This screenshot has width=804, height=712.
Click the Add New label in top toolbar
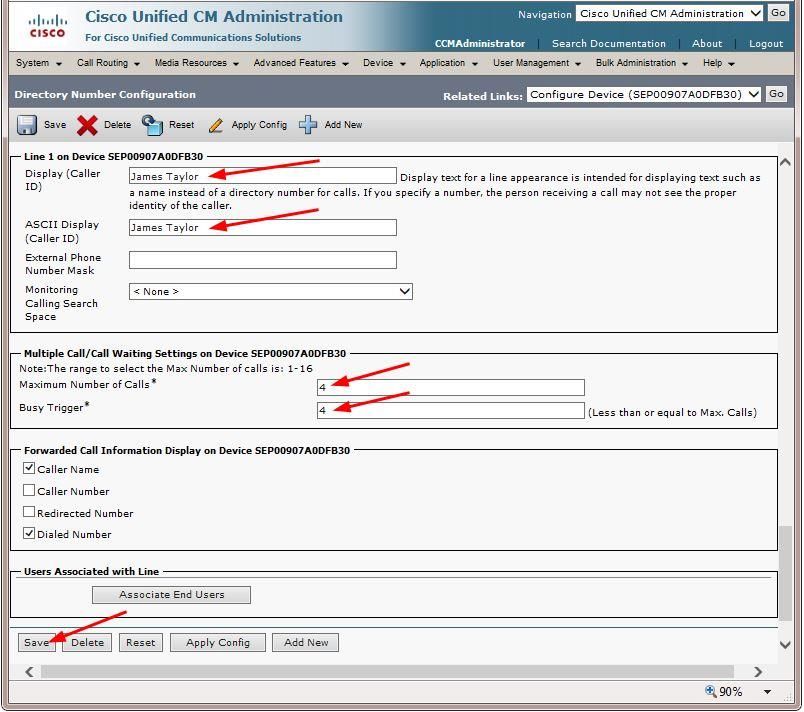[x=343, y=125]
